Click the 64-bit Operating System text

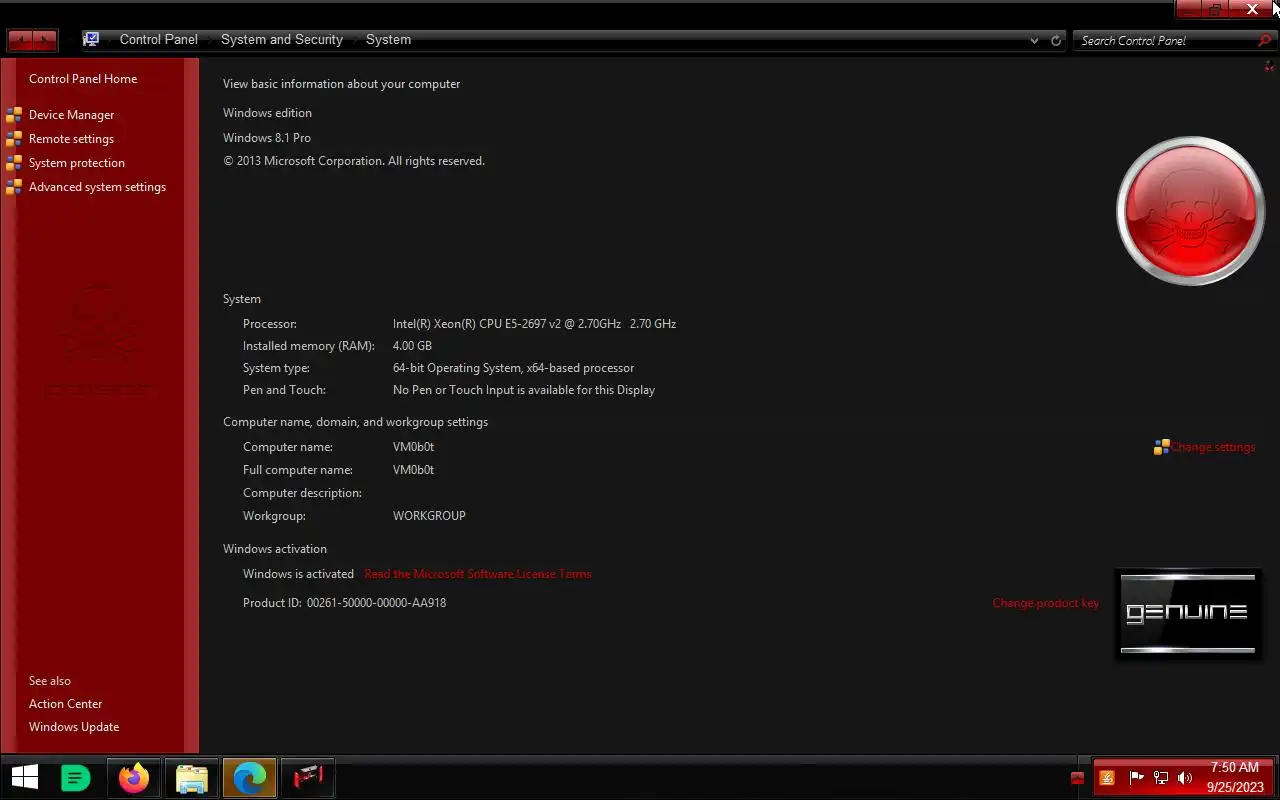513,368
